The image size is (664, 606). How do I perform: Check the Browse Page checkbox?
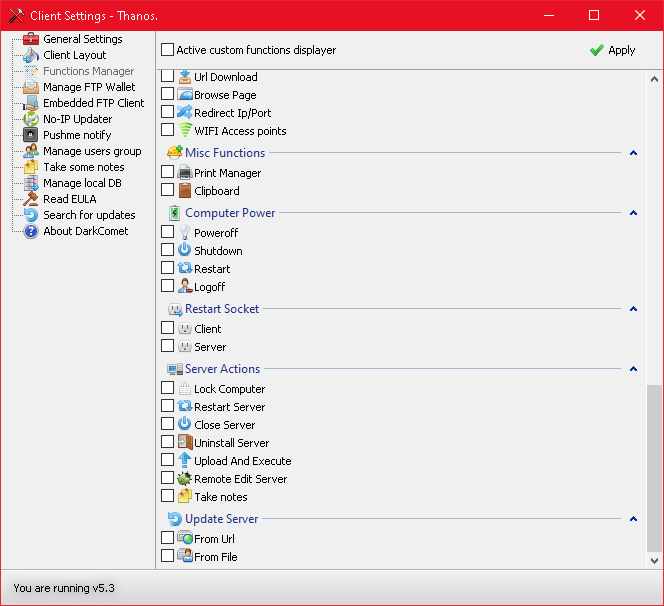click(167, 95)
